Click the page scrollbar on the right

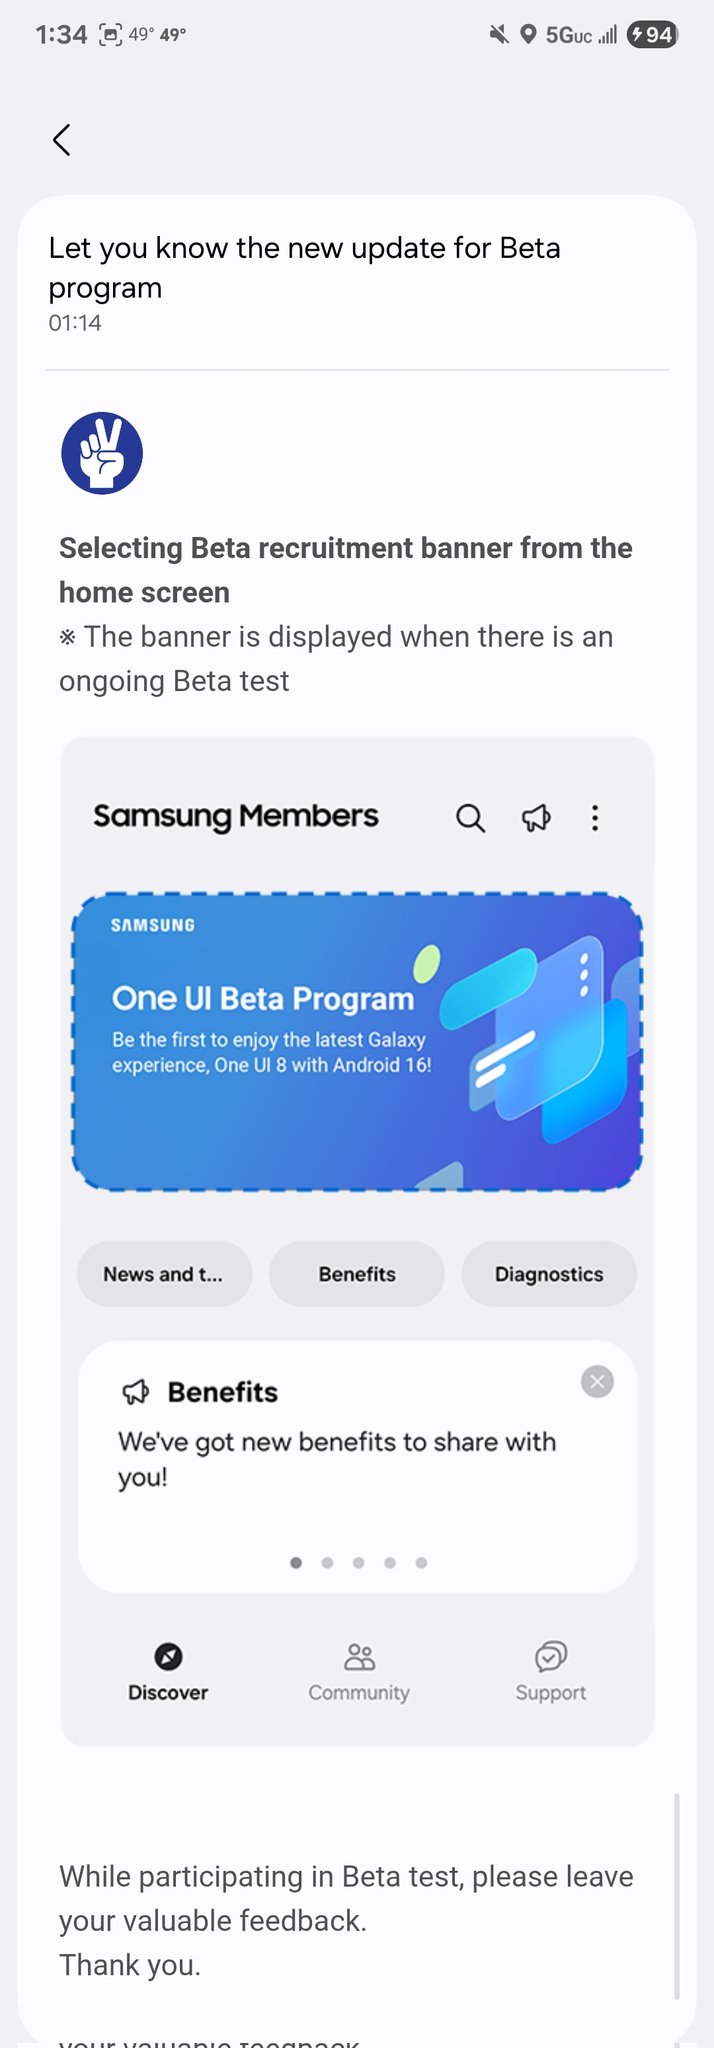677,1895
